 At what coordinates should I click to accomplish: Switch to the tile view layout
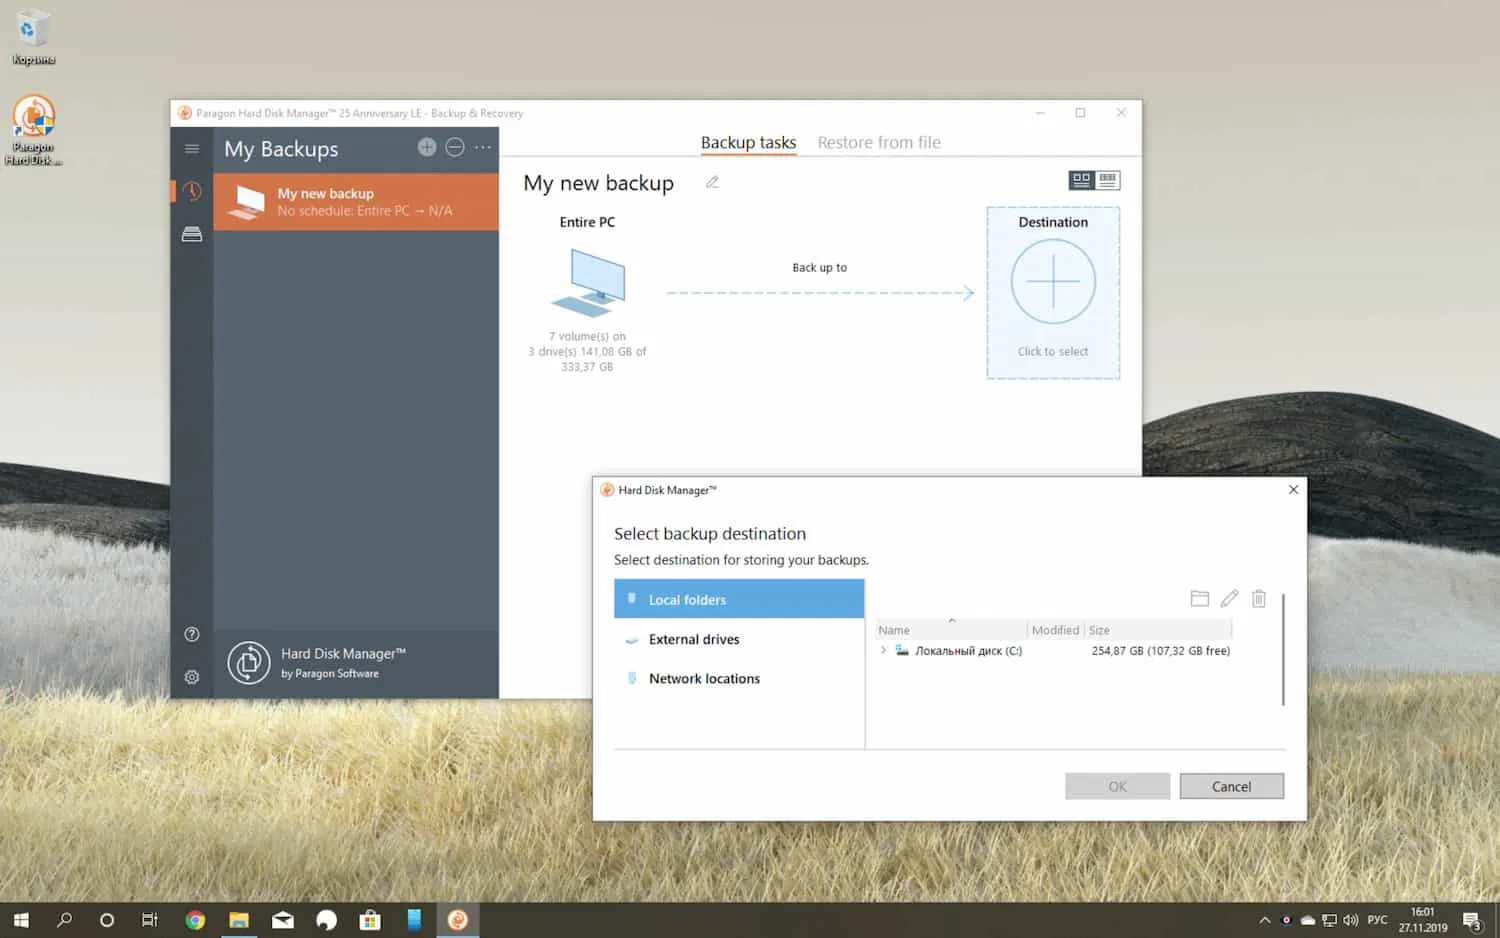point(1081,180)
